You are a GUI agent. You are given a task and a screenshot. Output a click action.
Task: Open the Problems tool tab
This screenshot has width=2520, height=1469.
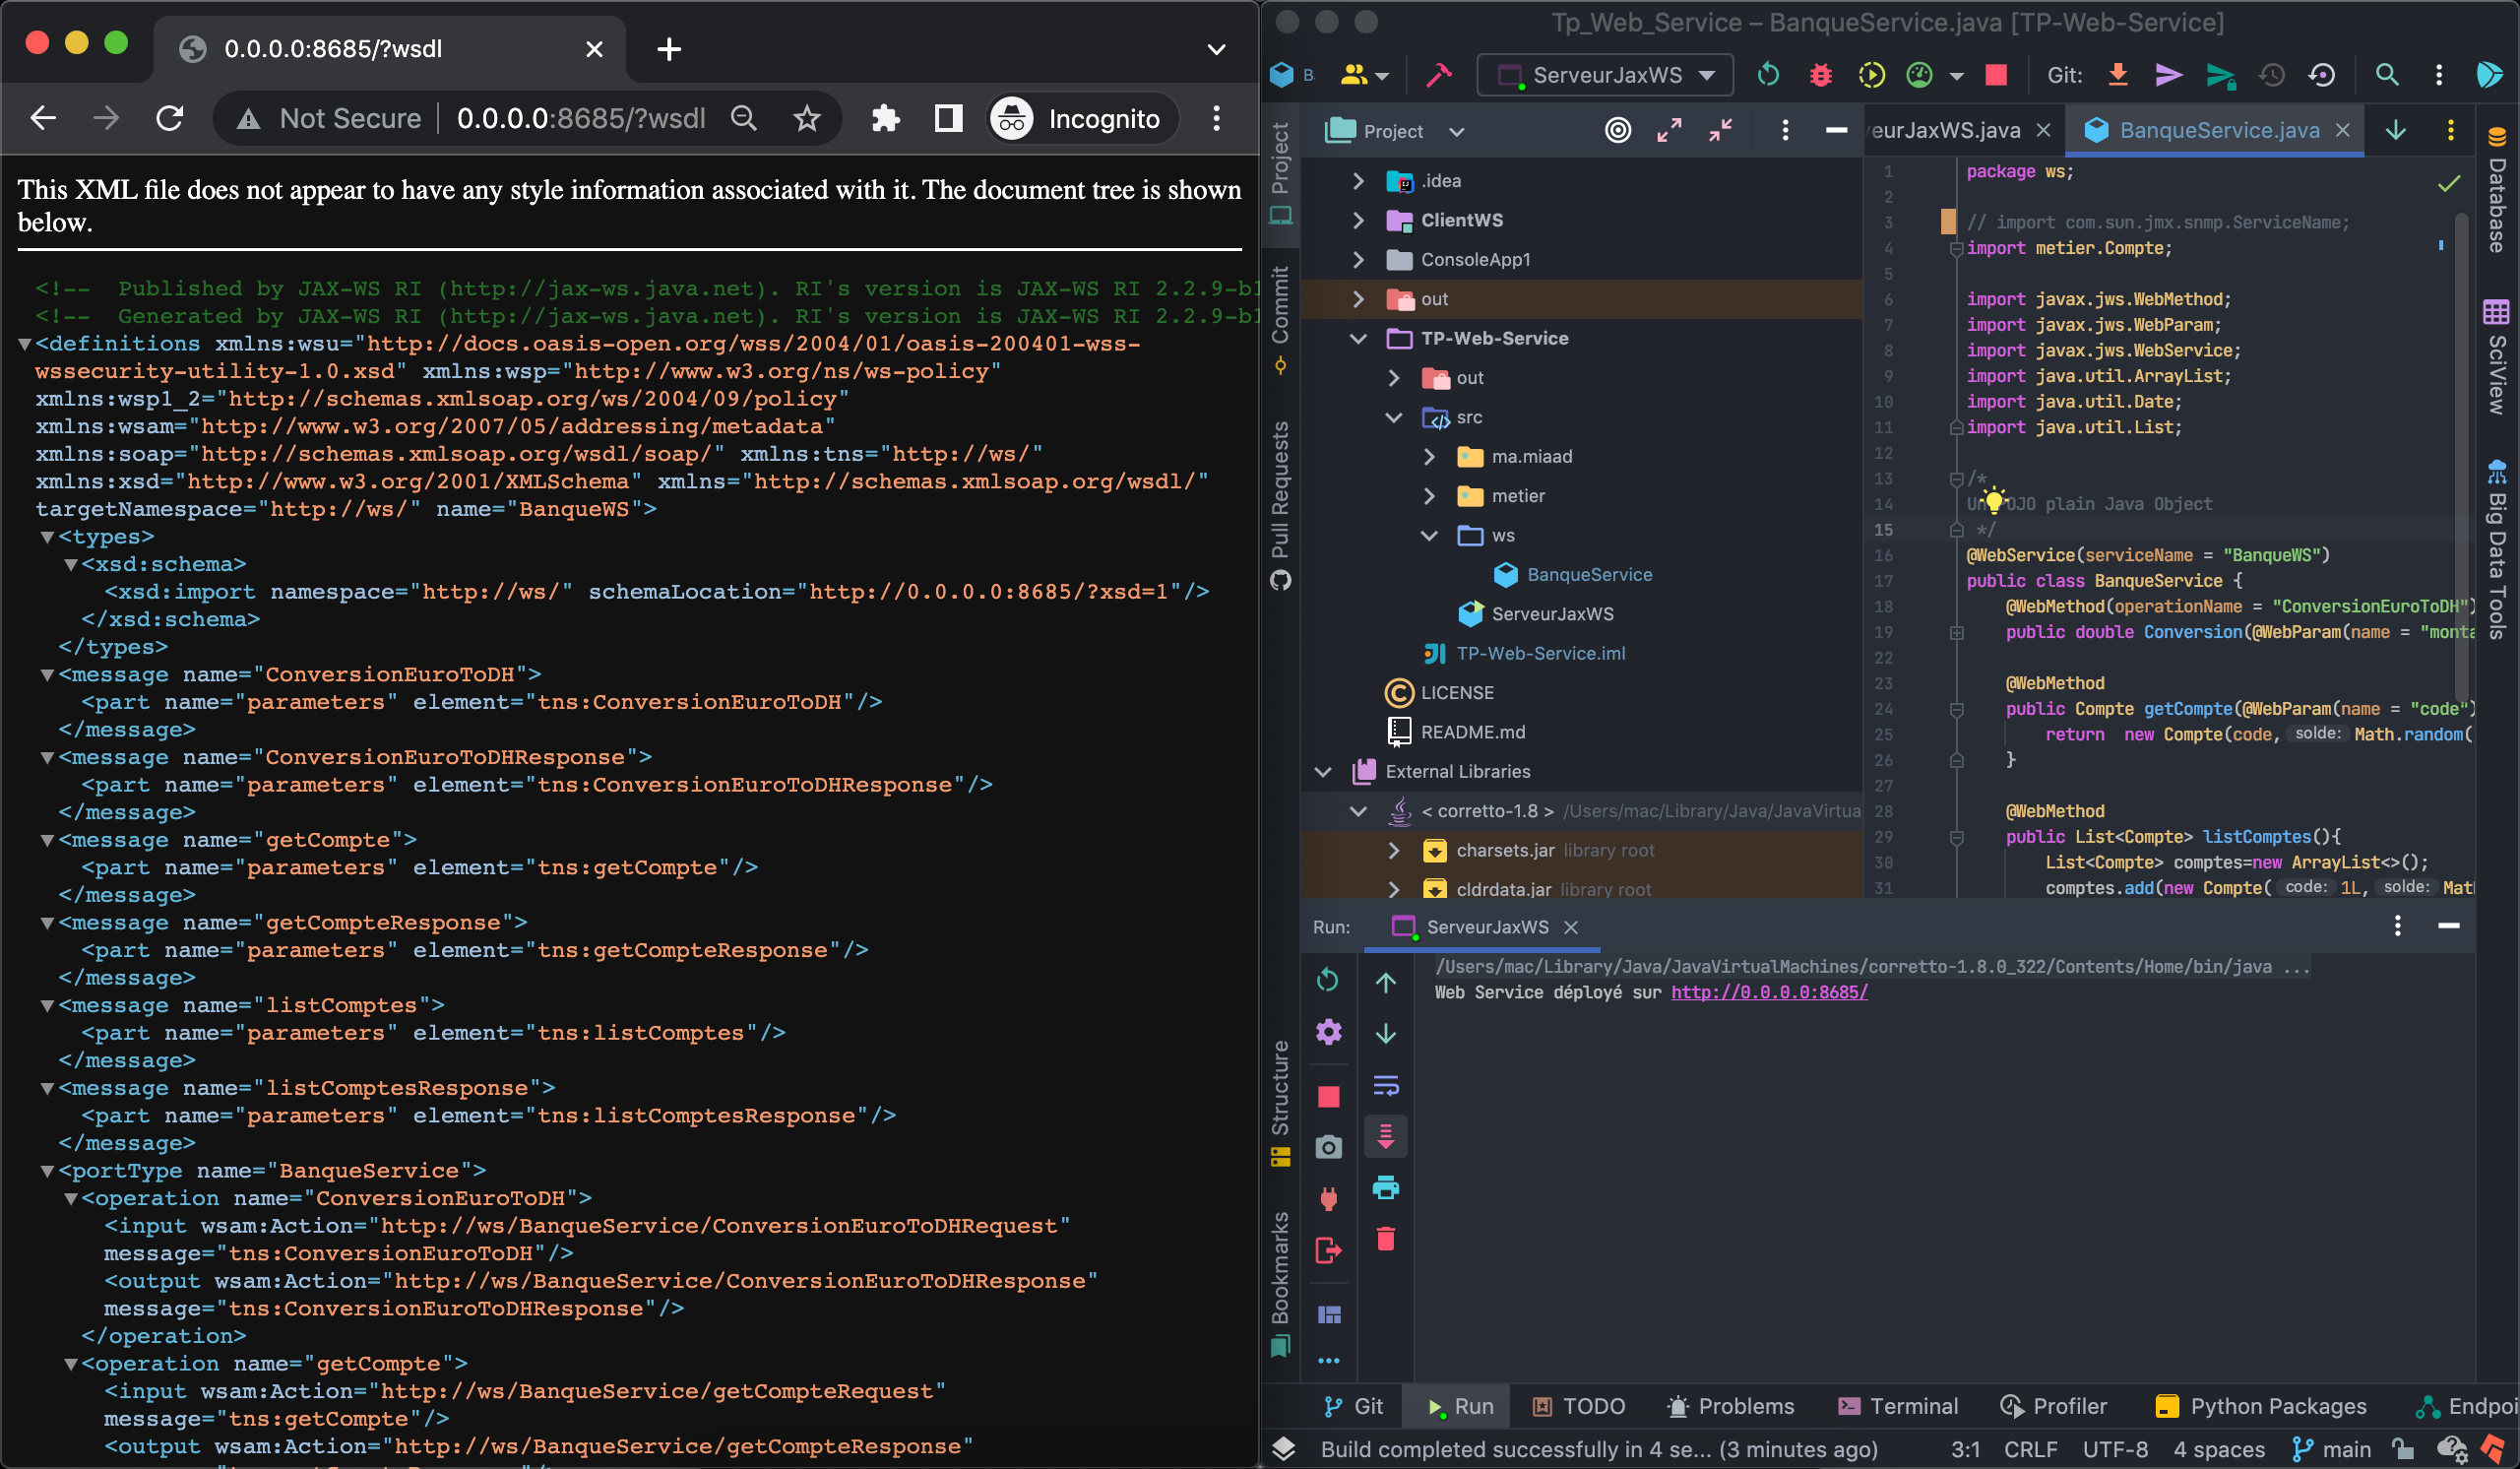(1731, 1406)
